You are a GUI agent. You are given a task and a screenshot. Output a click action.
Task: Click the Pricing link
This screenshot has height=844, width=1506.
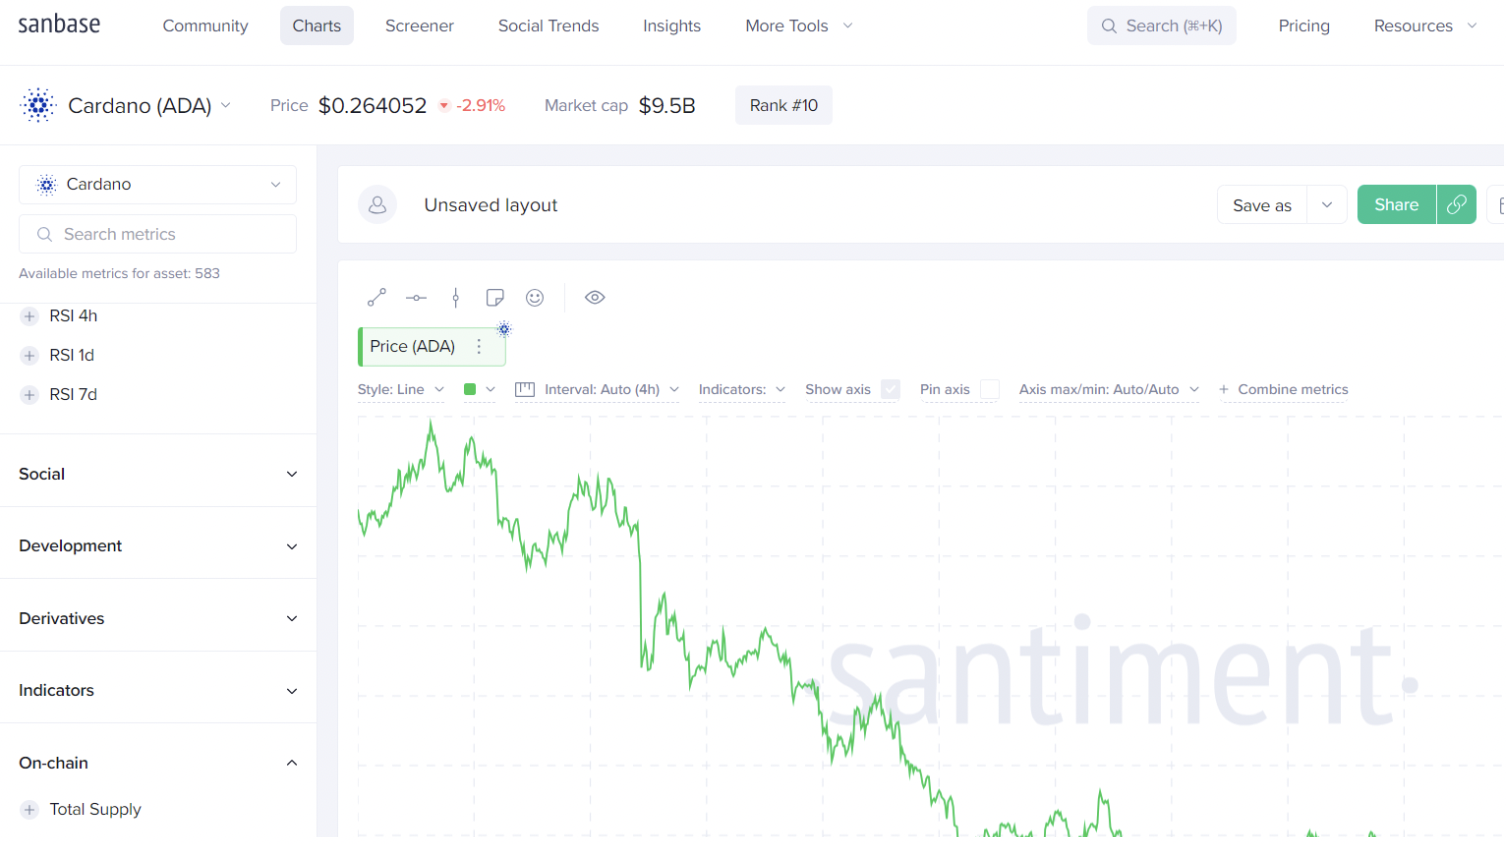(x=1304, y=26)
